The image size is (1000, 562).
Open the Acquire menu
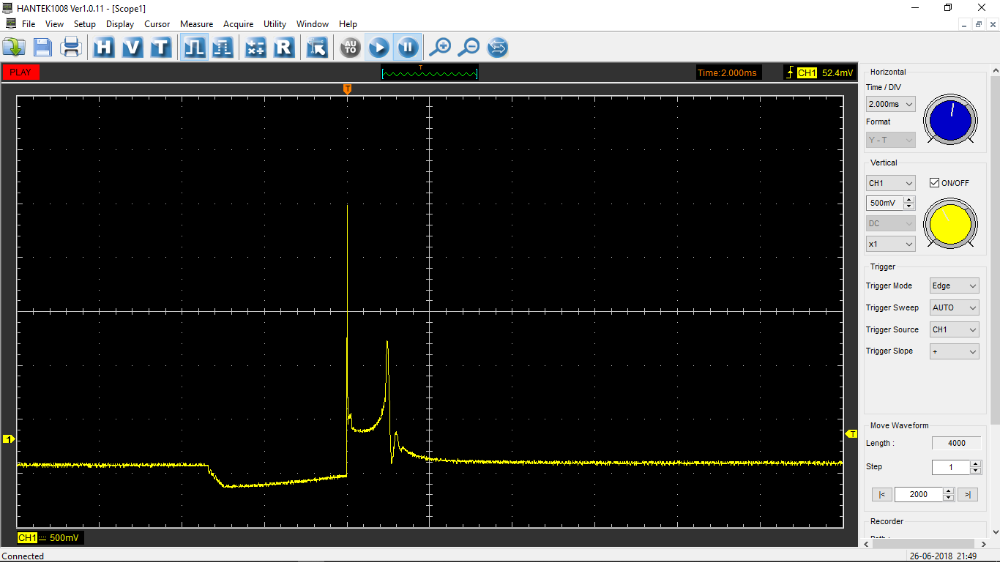(x=238, y=24)
